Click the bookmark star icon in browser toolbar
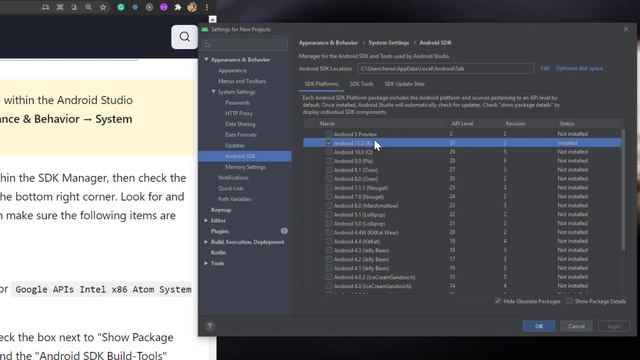 pyautogui.click(x=103, y=7)
